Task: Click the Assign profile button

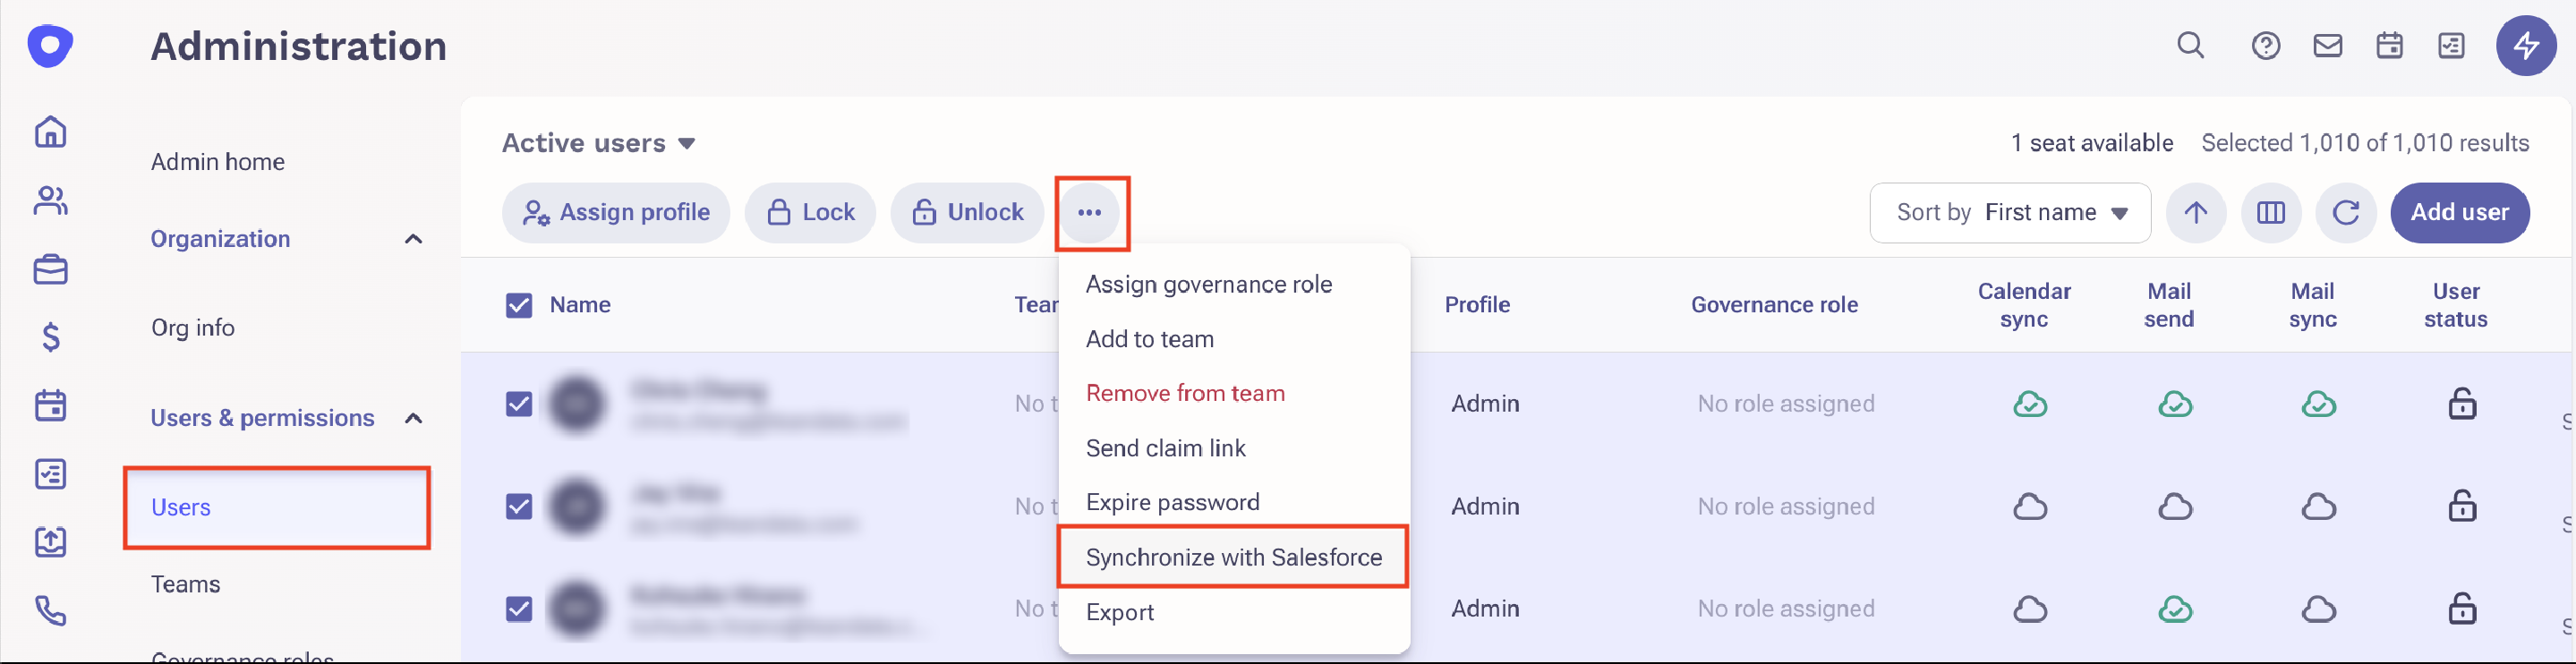Action: (615, 212)
